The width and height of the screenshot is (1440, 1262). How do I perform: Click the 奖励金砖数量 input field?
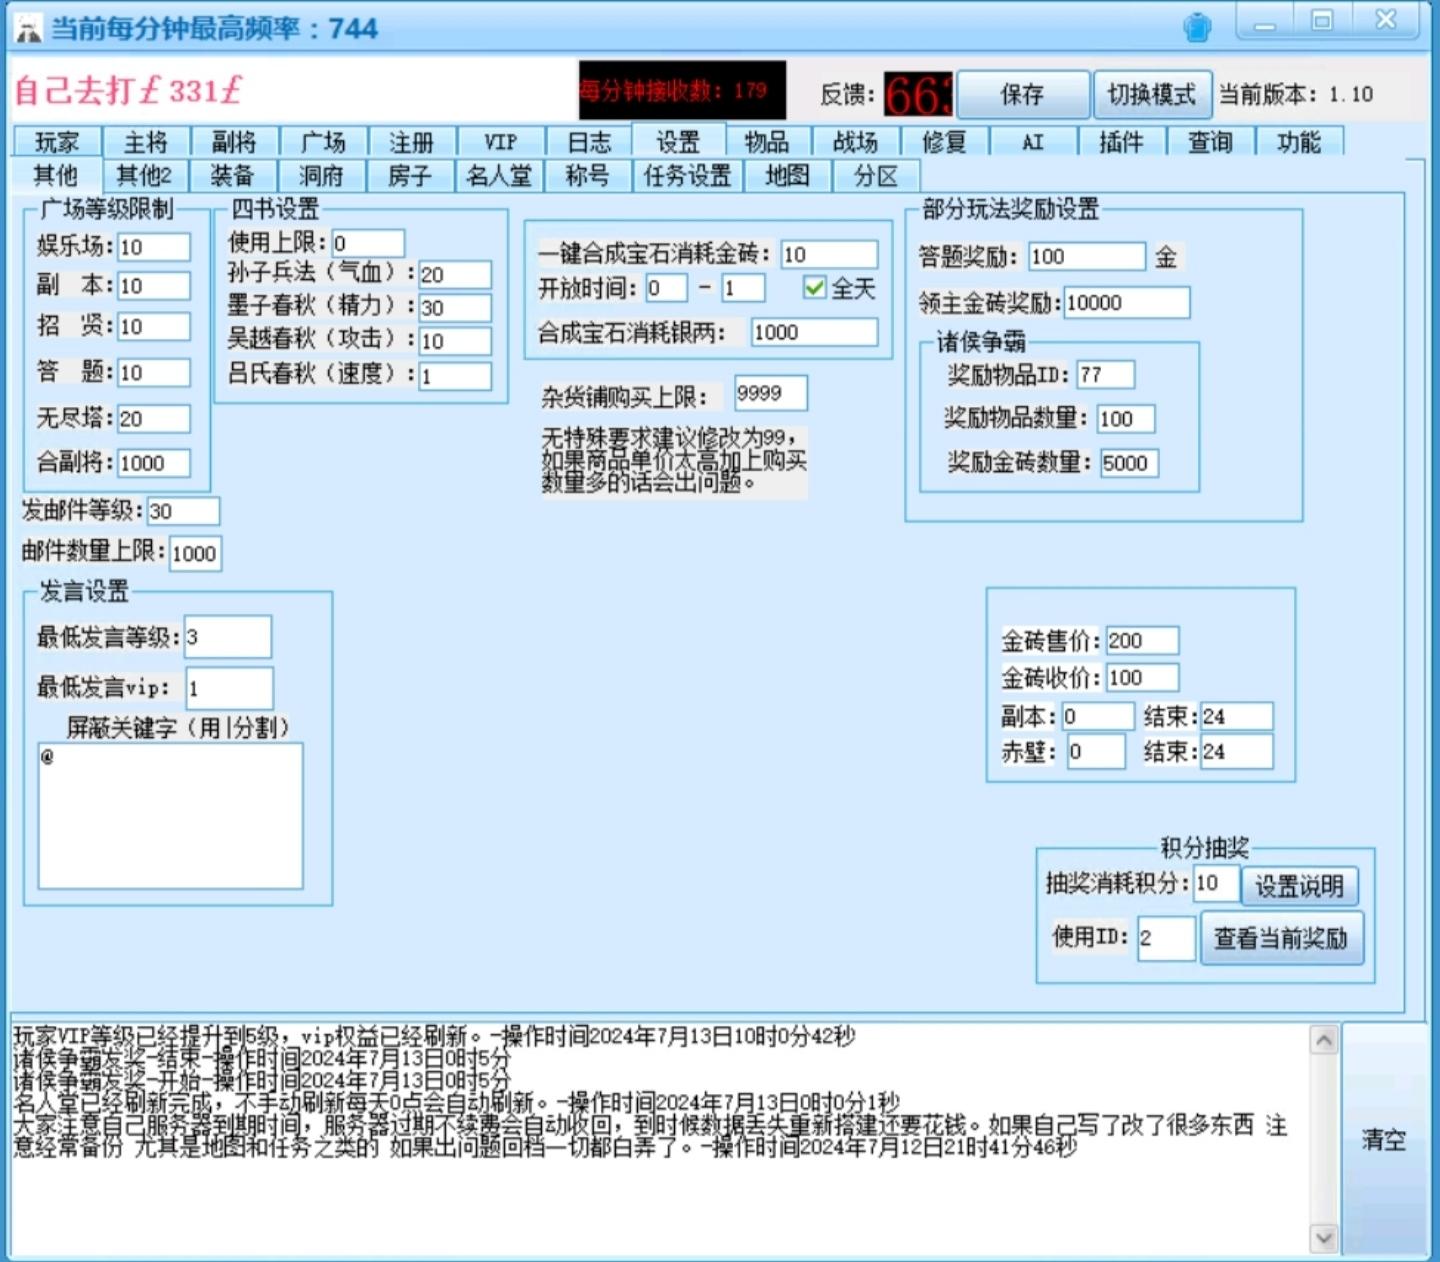tap(1129, 463)
